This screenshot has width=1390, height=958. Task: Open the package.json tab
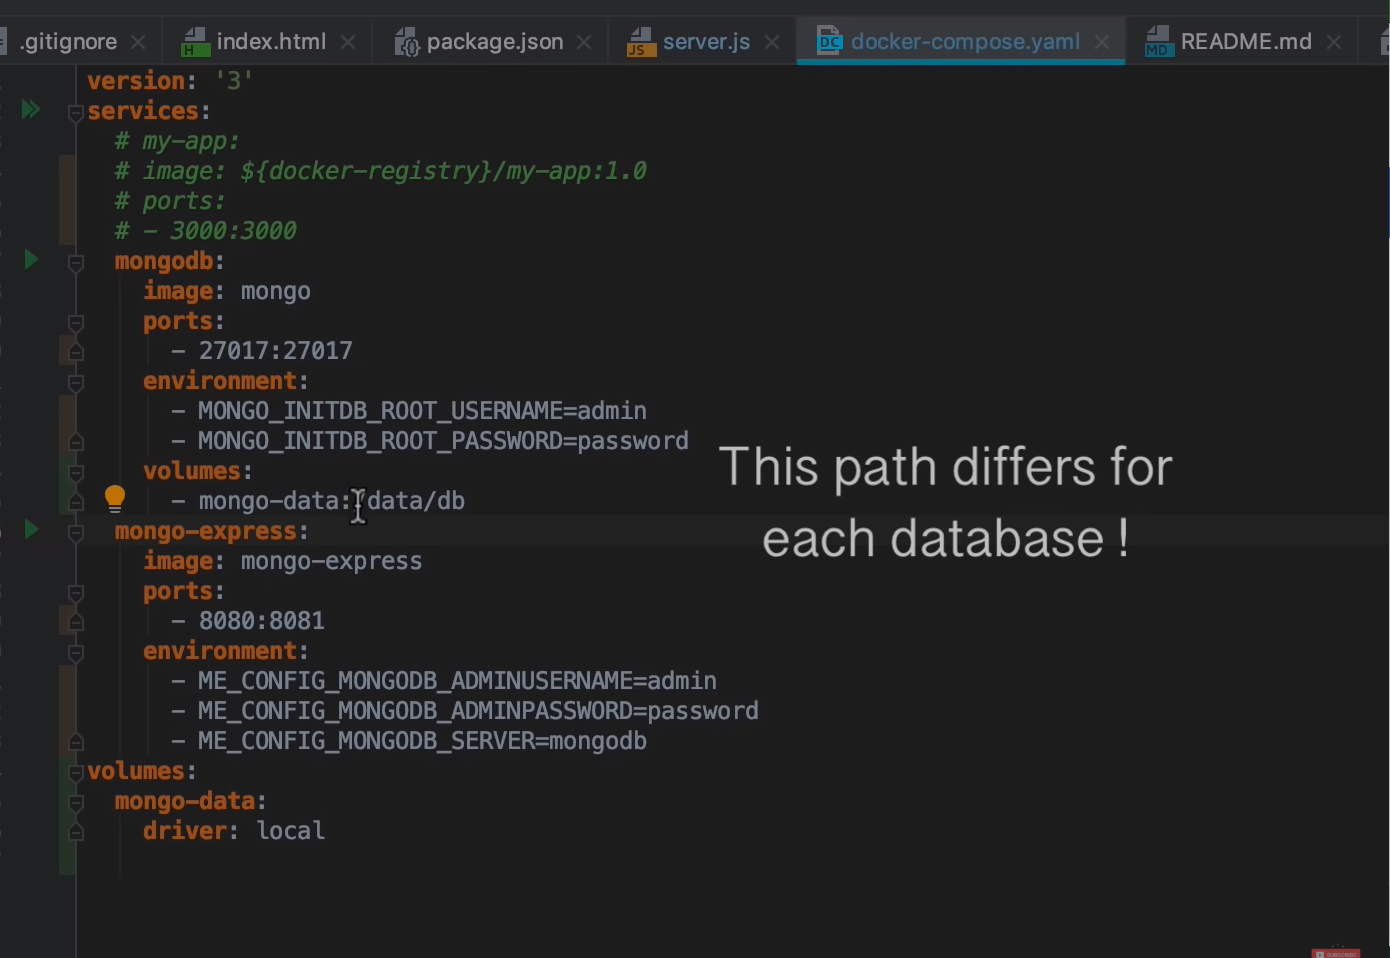tap(495, 42)
